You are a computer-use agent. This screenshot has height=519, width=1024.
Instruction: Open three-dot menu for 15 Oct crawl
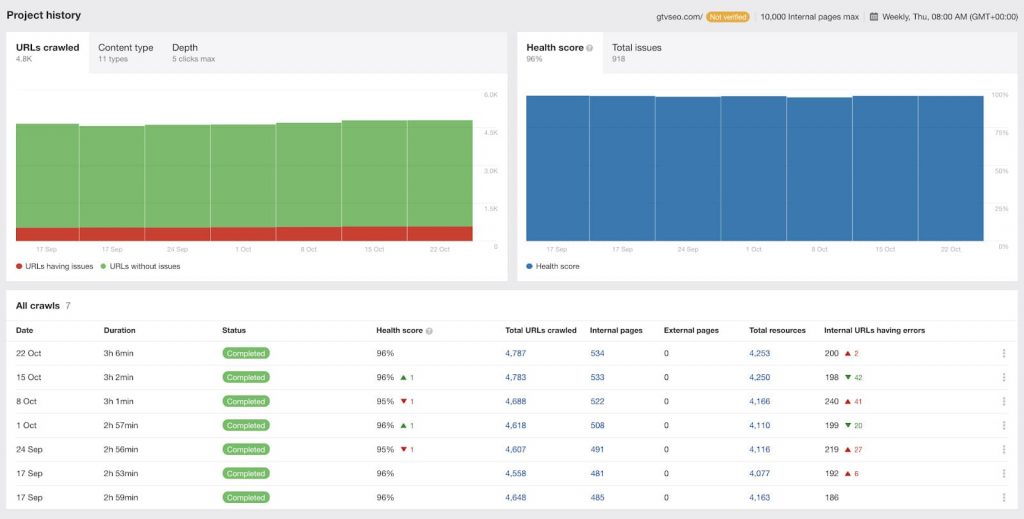[x=1003, y=377]
